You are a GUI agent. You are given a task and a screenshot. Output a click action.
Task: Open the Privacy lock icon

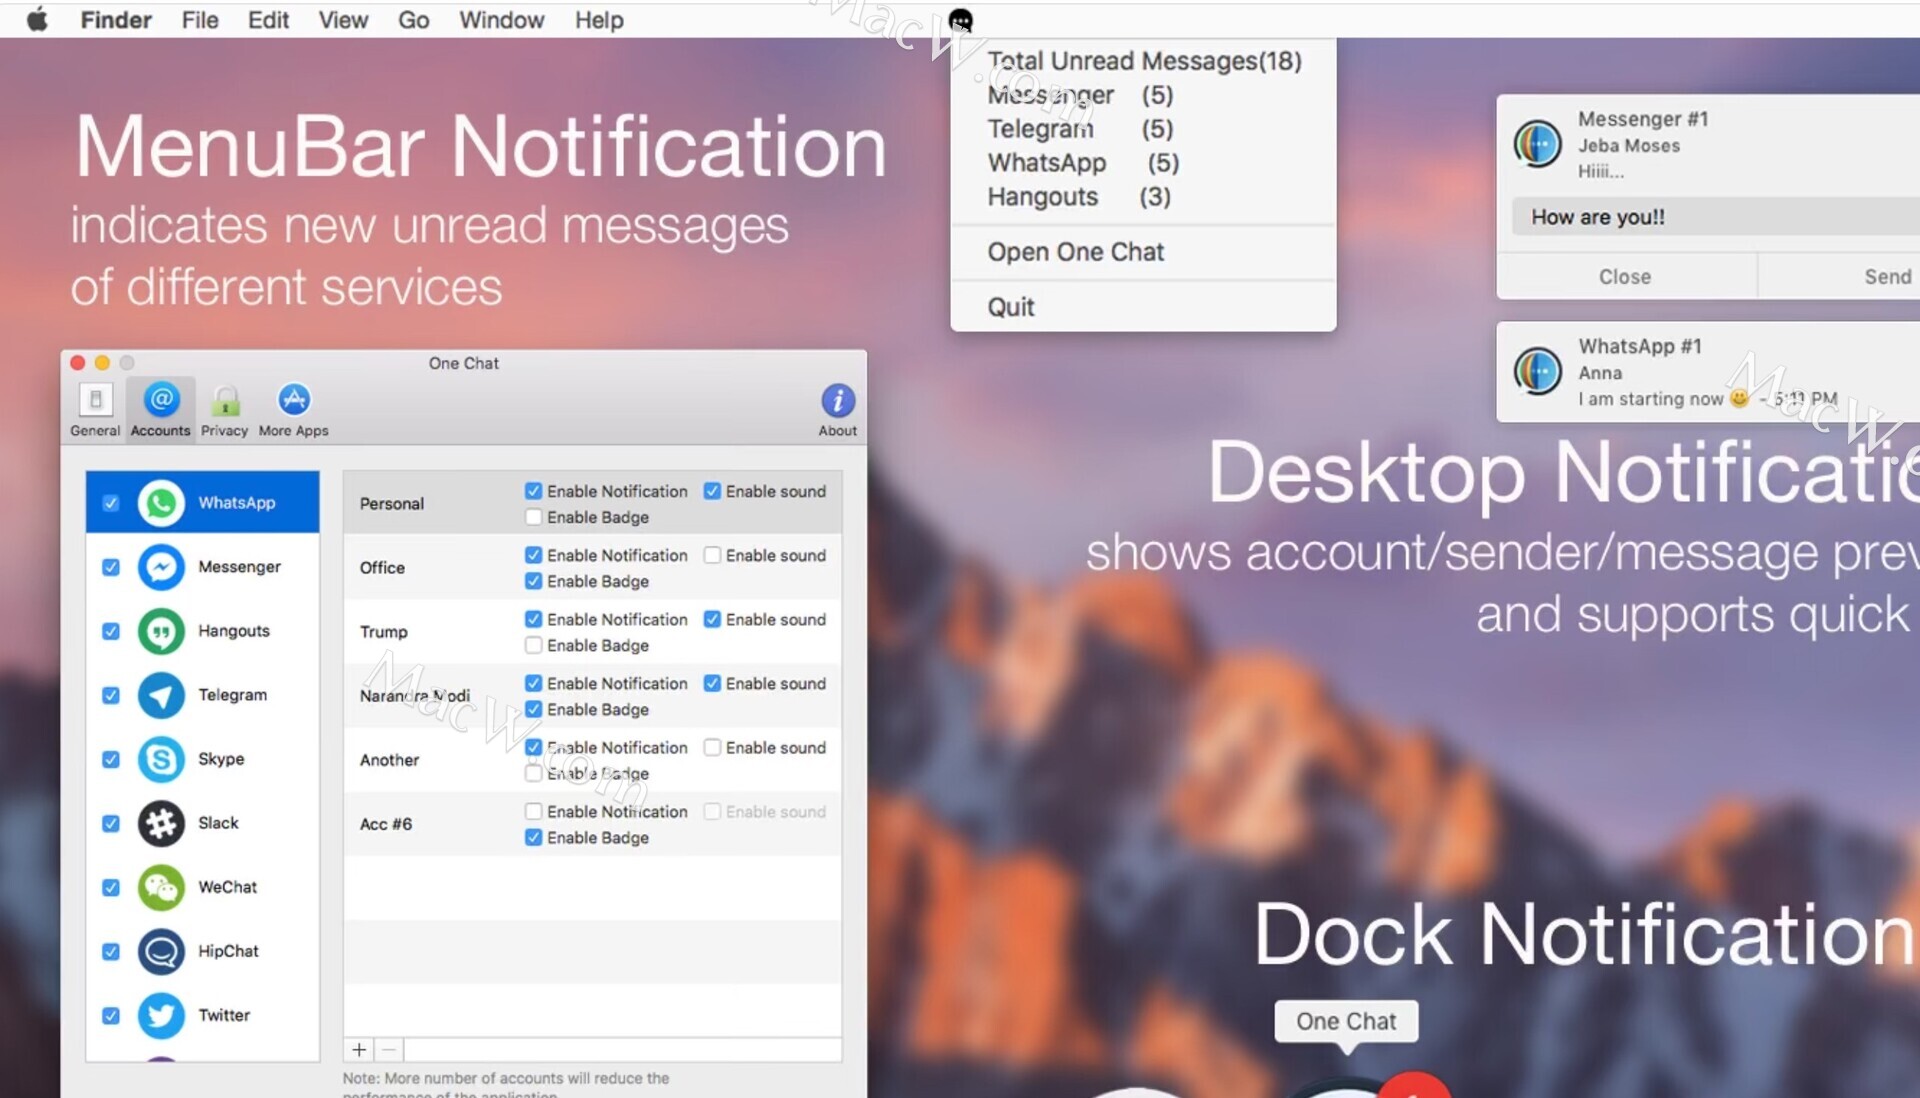pyautogui.click(x=224, y=401)
